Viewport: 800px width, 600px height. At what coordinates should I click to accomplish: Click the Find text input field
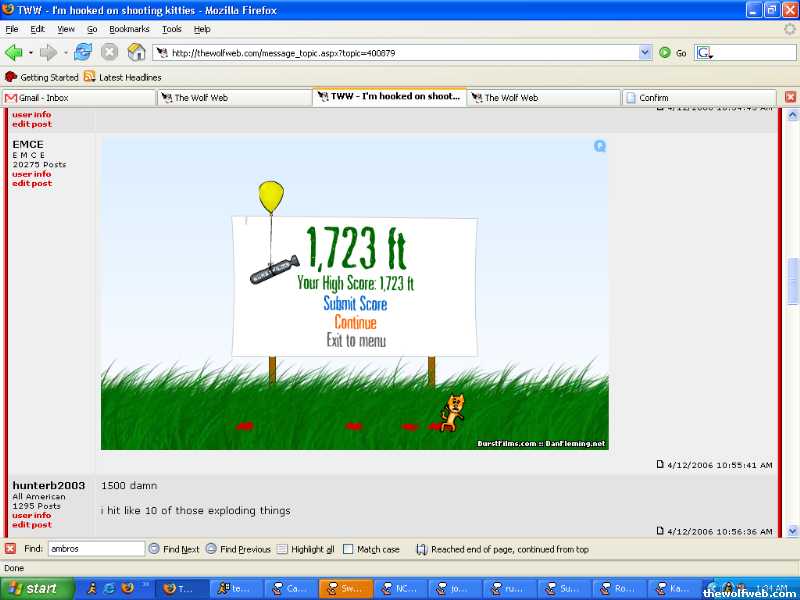96,549
